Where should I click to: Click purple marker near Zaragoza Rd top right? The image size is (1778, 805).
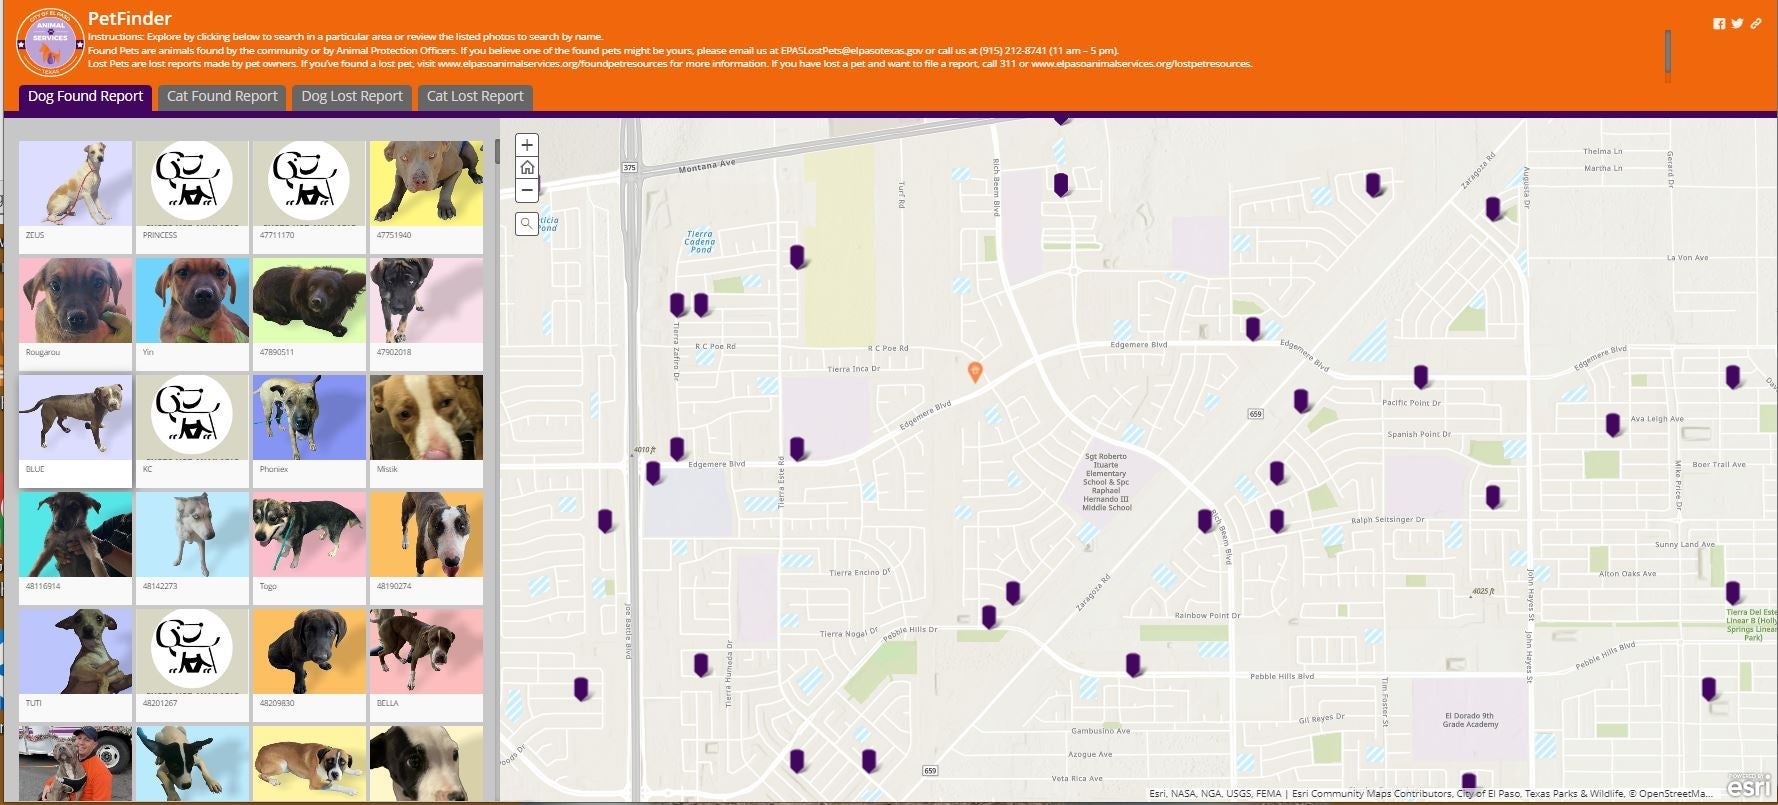click(1492, 209)
